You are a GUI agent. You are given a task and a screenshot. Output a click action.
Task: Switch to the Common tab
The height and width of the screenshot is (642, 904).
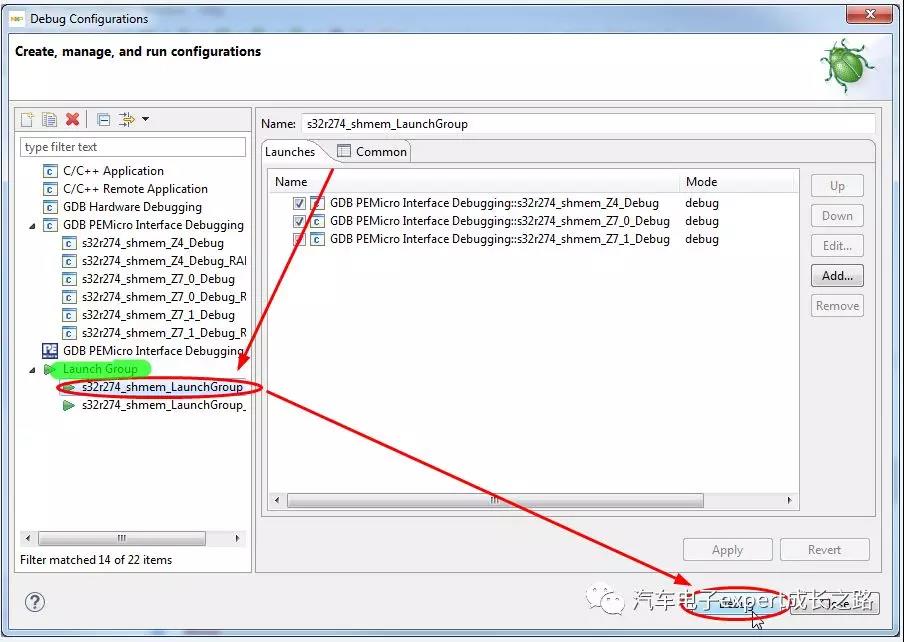tap(371, 152)
